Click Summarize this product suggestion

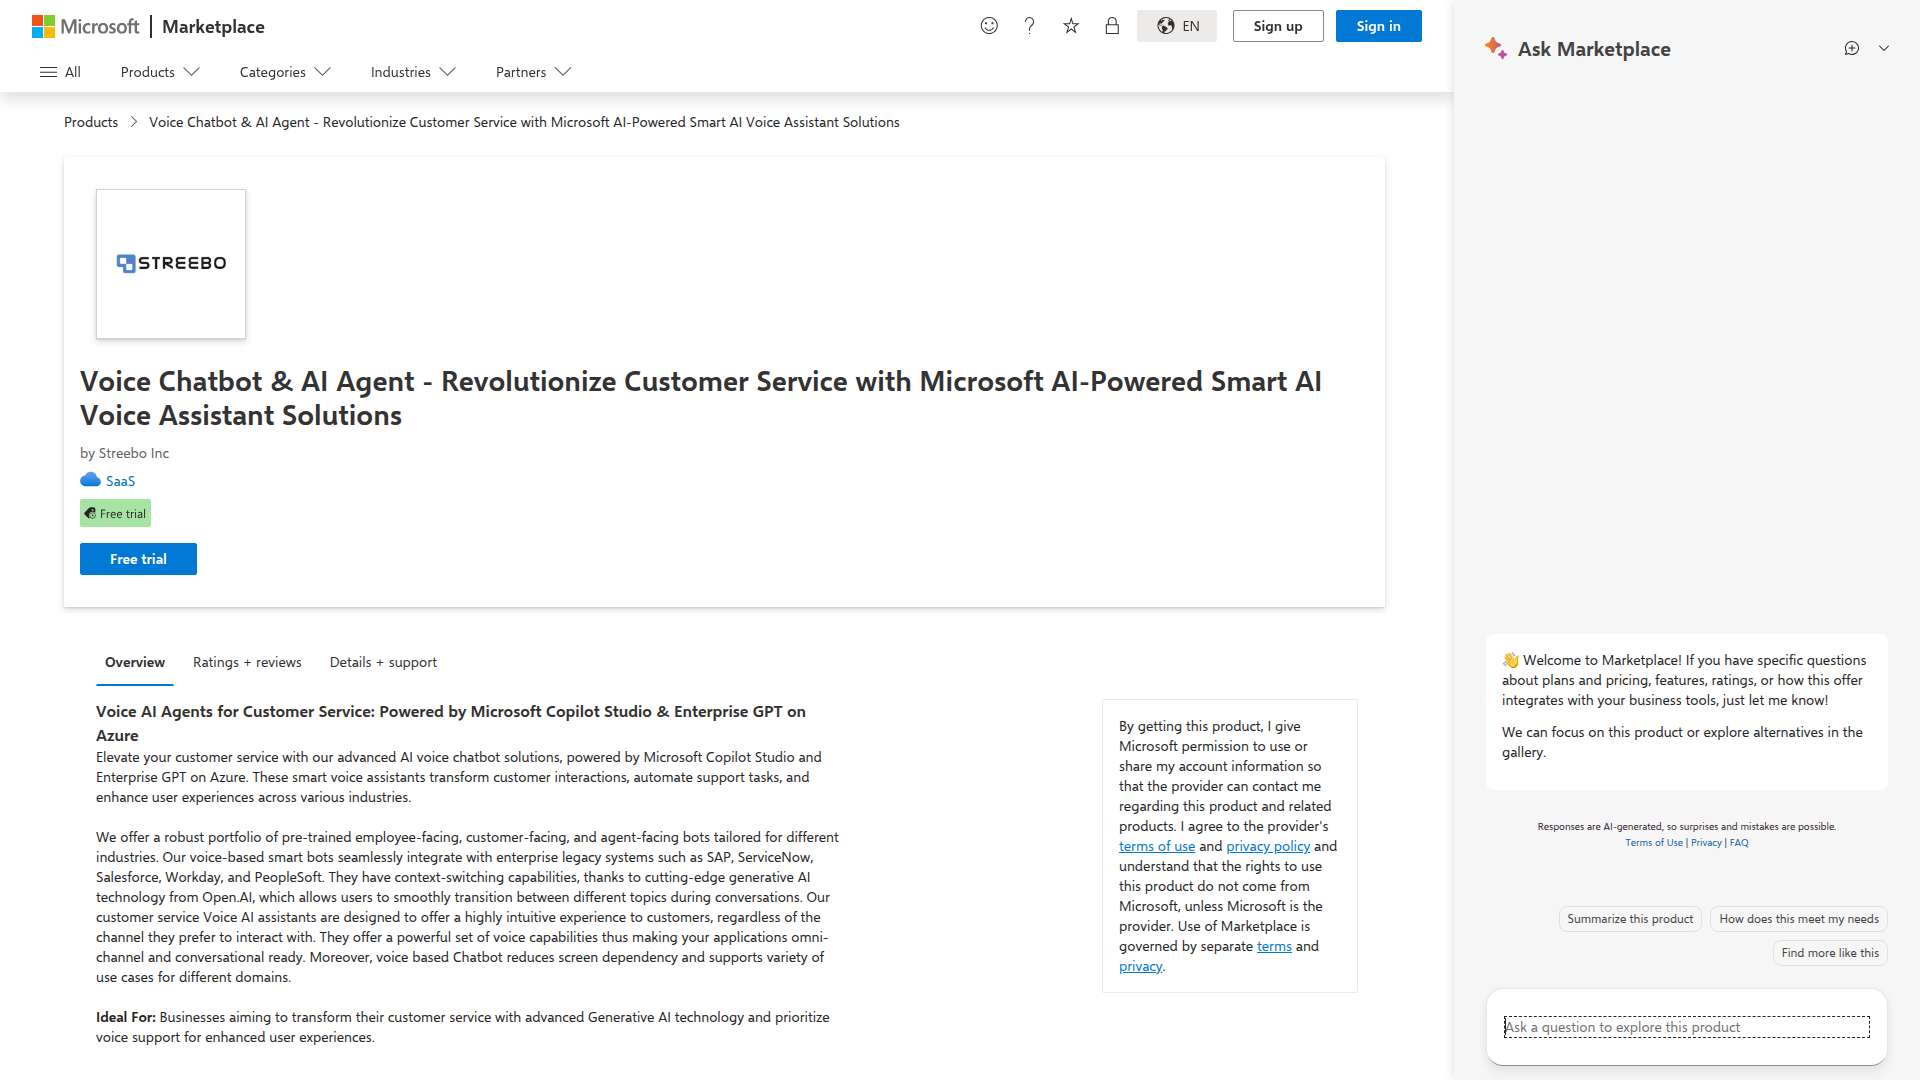(x=1630, y=919)
